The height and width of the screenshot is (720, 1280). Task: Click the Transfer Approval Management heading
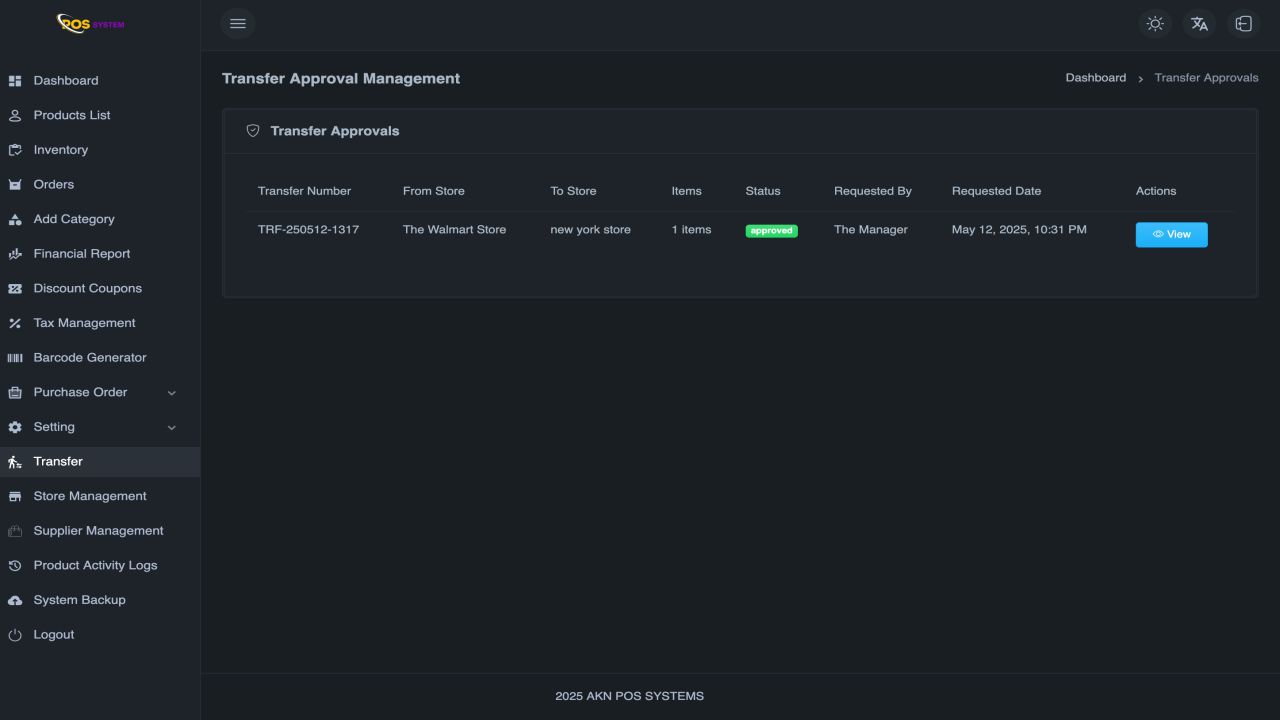coord(341,78)
